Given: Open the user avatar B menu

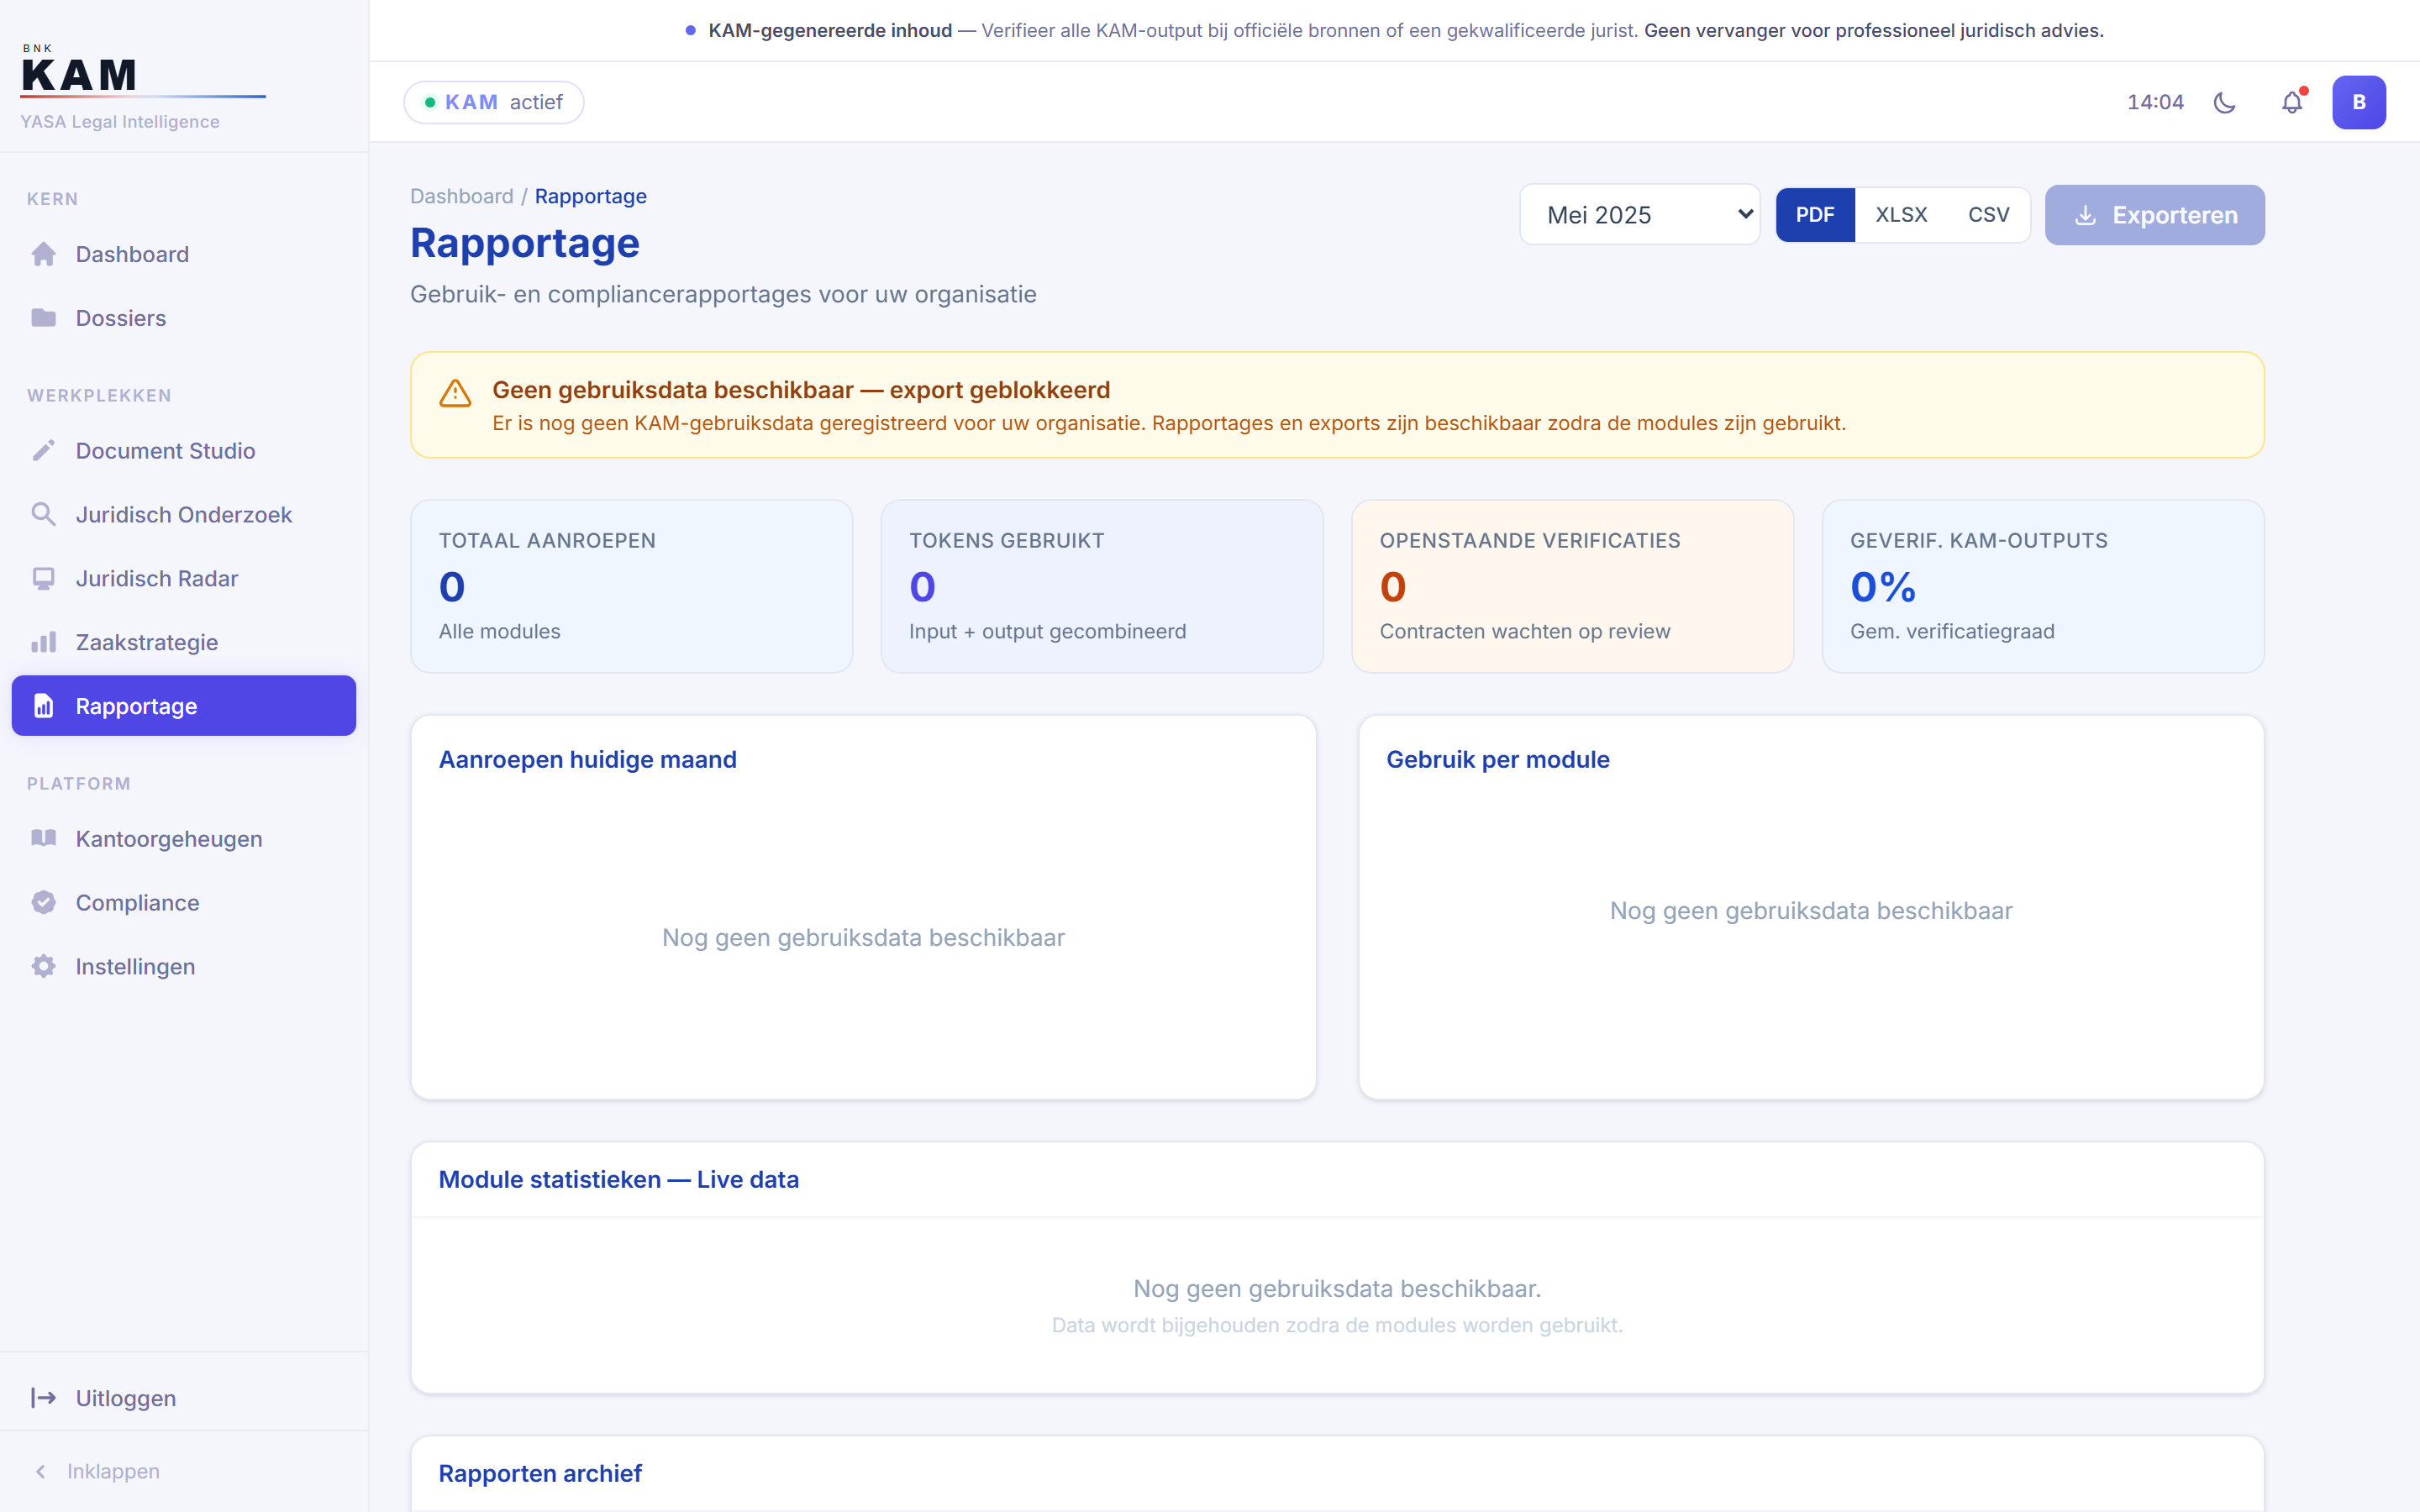Looking at the screenshot, I should click(2359, 102).
